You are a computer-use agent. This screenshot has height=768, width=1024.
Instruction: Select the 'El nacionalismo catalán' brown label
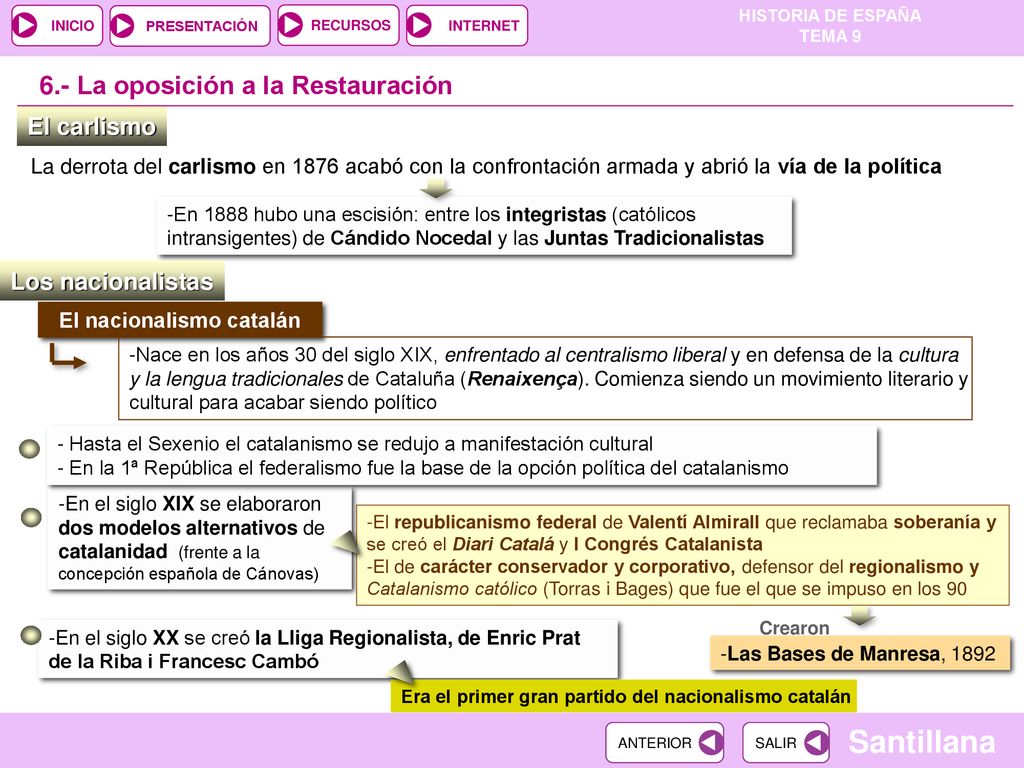pos(180,320)
